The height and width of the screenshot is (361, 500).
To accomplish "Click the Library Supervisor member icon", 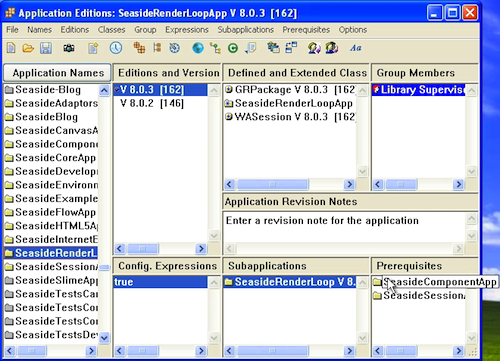I will coord(376,90).
